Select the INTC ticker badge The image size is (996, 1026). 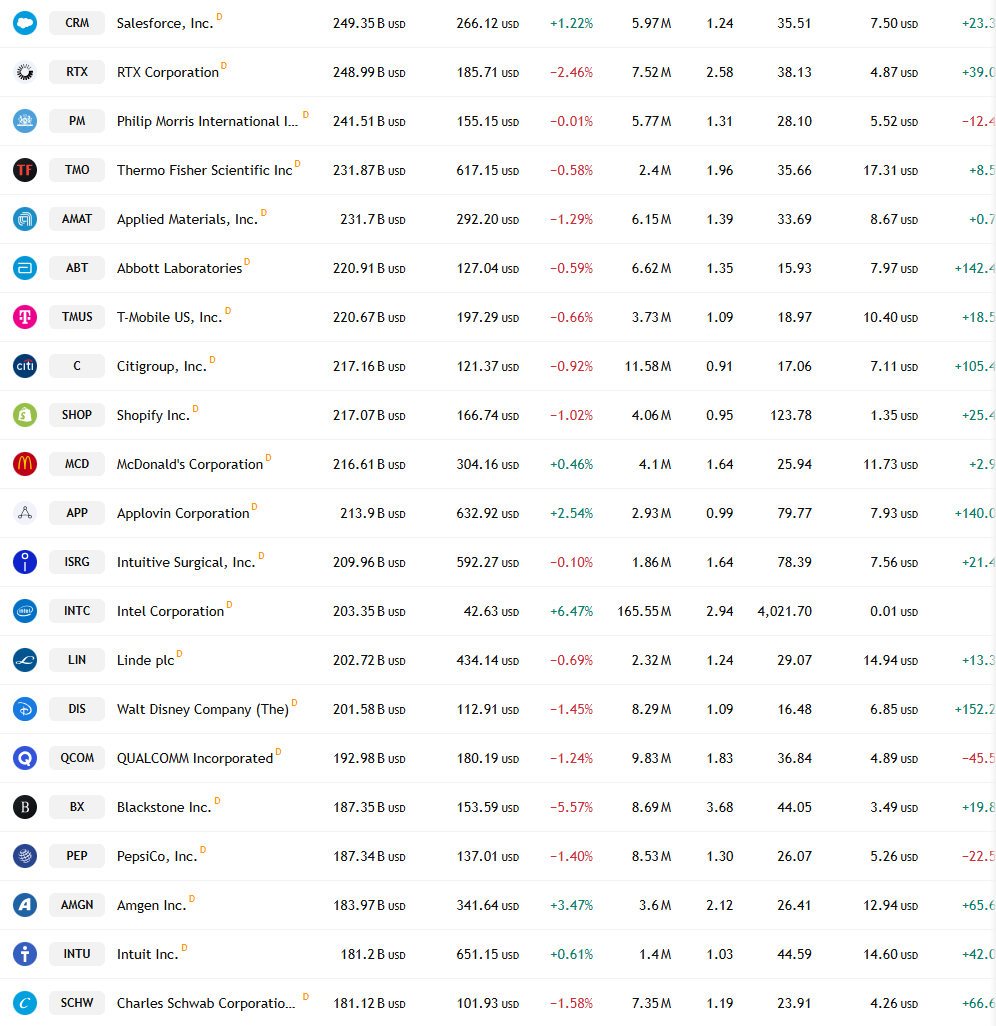77,611
